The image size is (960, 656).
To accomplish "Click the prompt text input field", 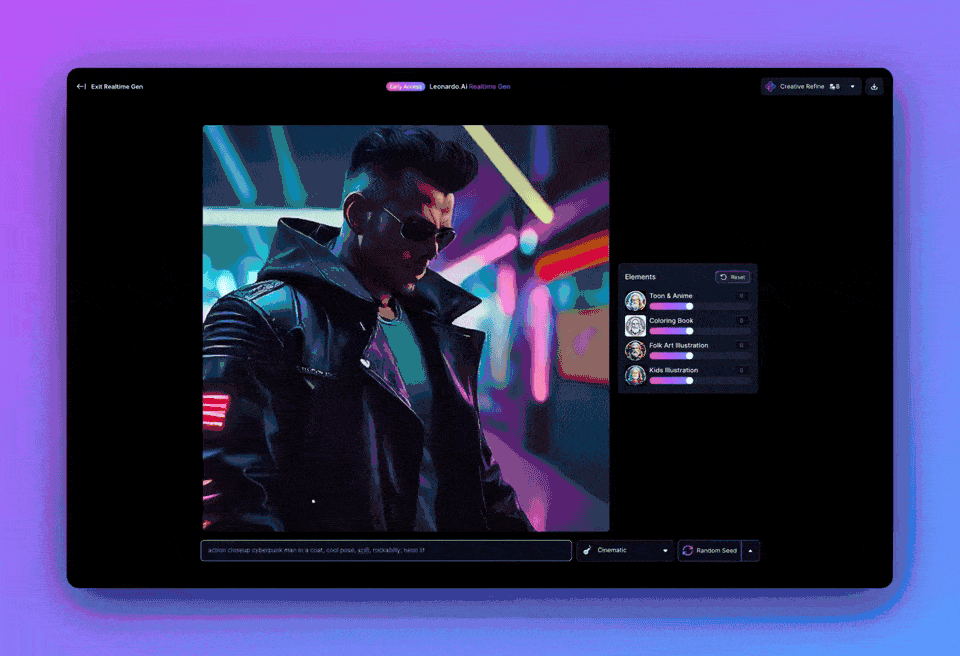I will point(386,550).
